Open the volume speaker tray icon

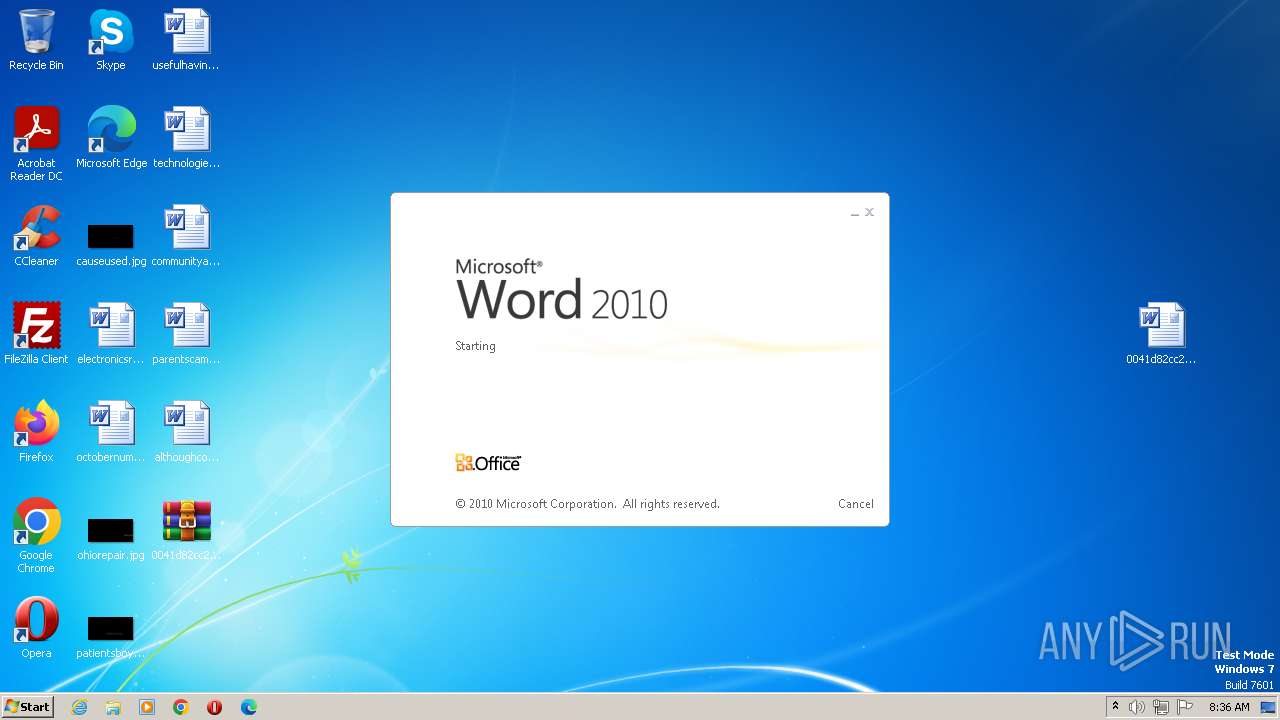pos(1137,707)
